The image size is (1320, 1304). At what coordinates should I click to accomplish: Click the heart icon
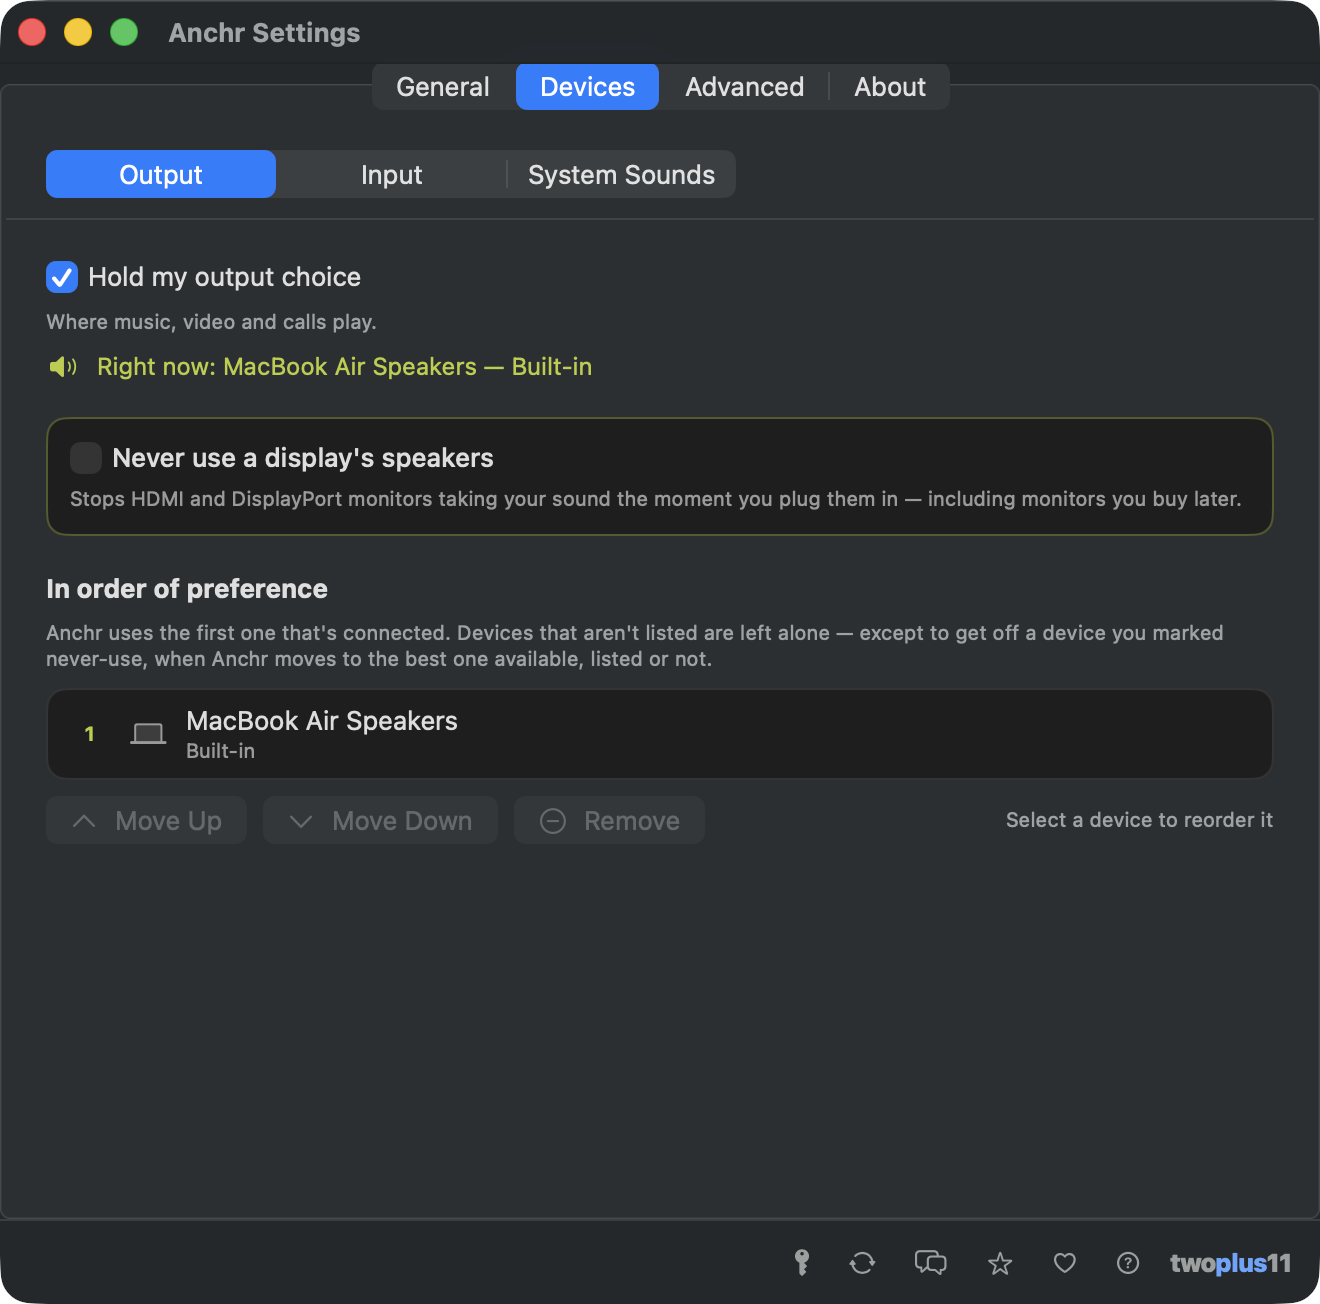(1065, 1263)
